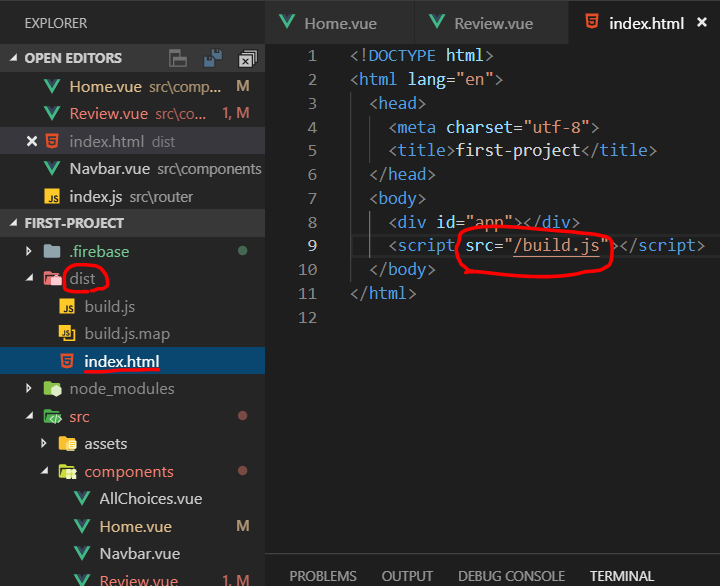Click the .firebase folder icon
This screenshot has width=720, height=586.
coord(52,251)
